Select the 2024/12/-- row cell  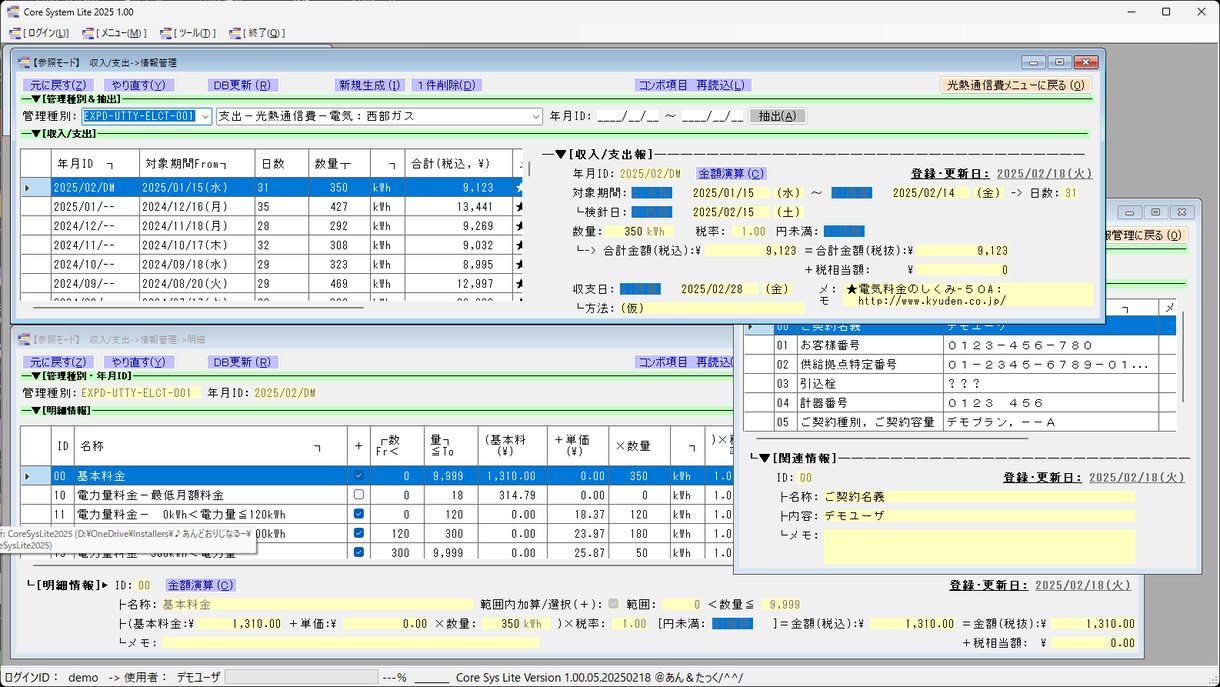(93, 226)
